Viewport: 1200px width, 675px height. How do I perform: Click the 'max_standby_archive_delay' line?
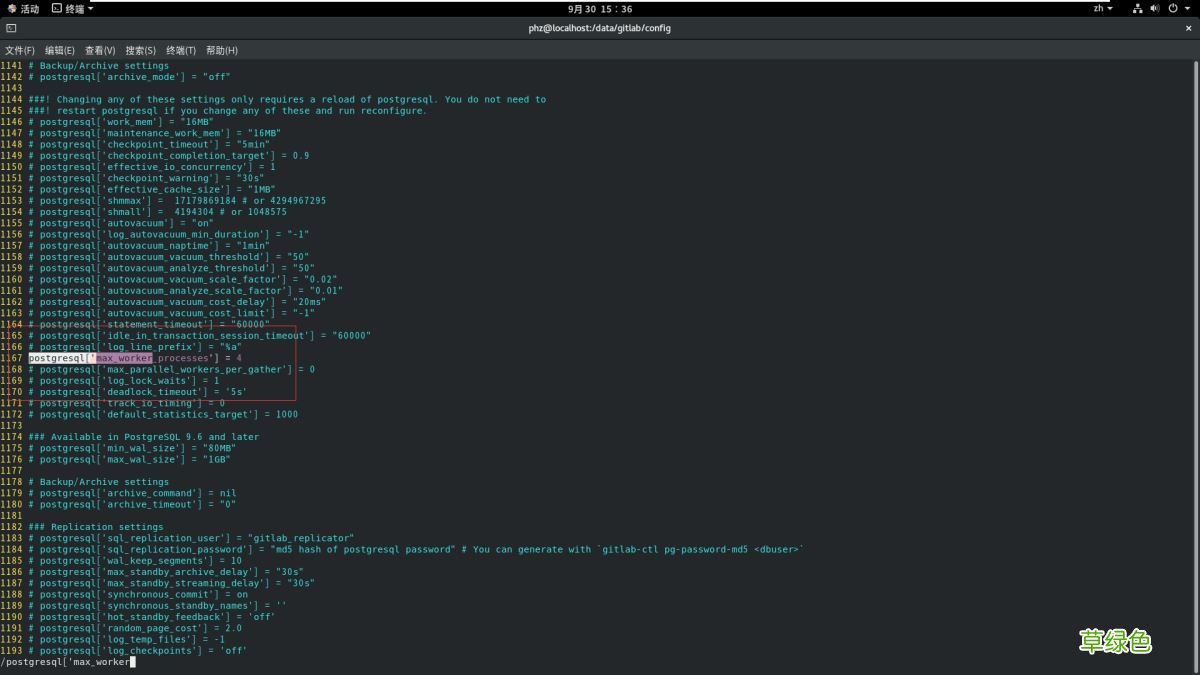pos(166,572)
